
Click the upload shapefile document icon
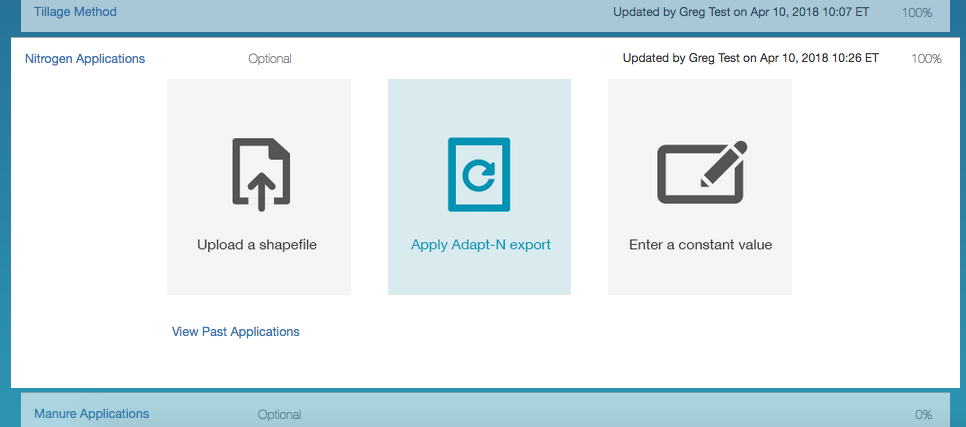coord(259,174)
